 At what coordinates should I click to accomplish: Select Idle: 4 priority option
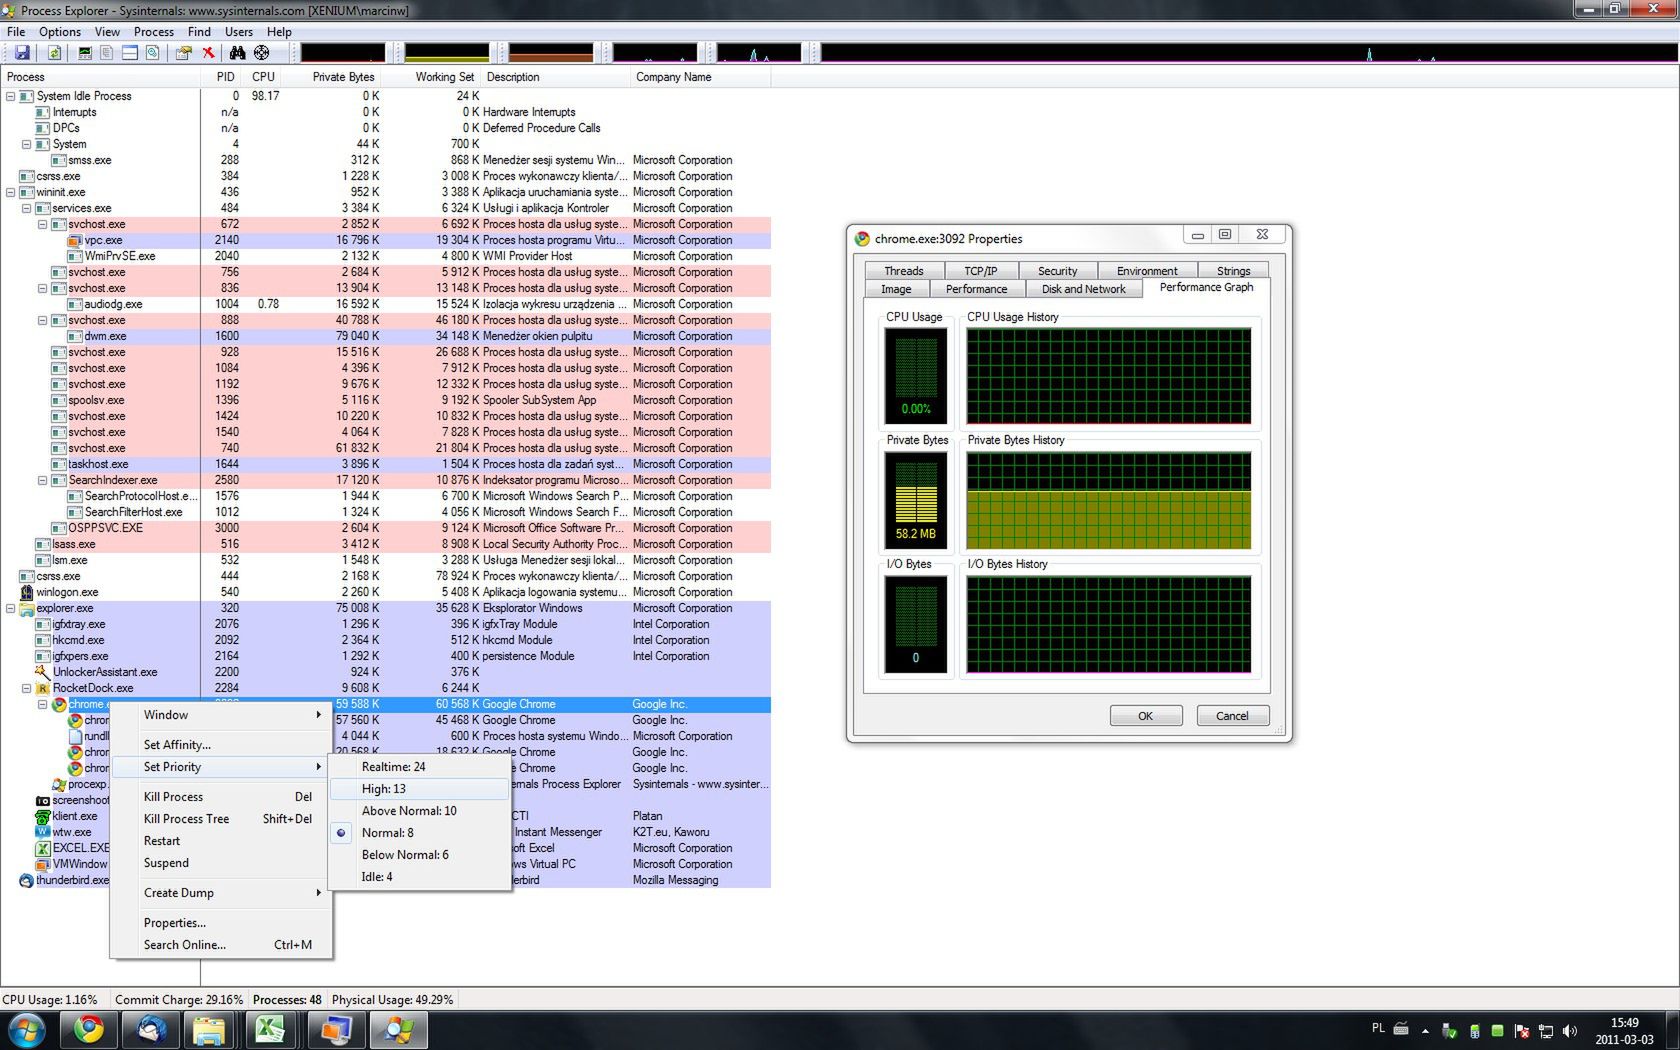[x=420, y=877]
